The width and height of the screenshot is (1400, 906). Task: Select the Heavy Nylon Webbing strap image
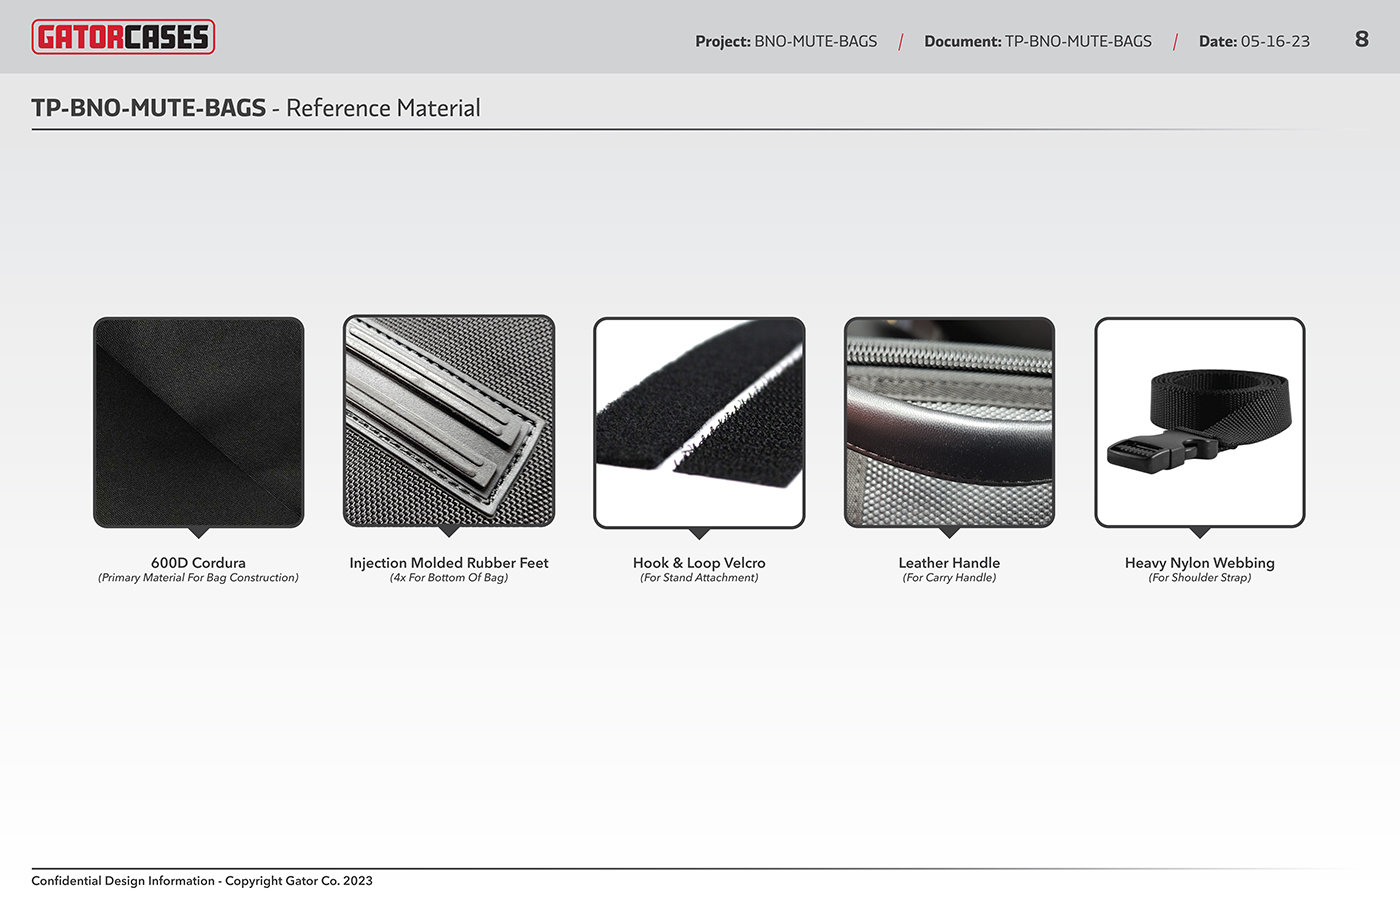click(x=1200, y=422)
